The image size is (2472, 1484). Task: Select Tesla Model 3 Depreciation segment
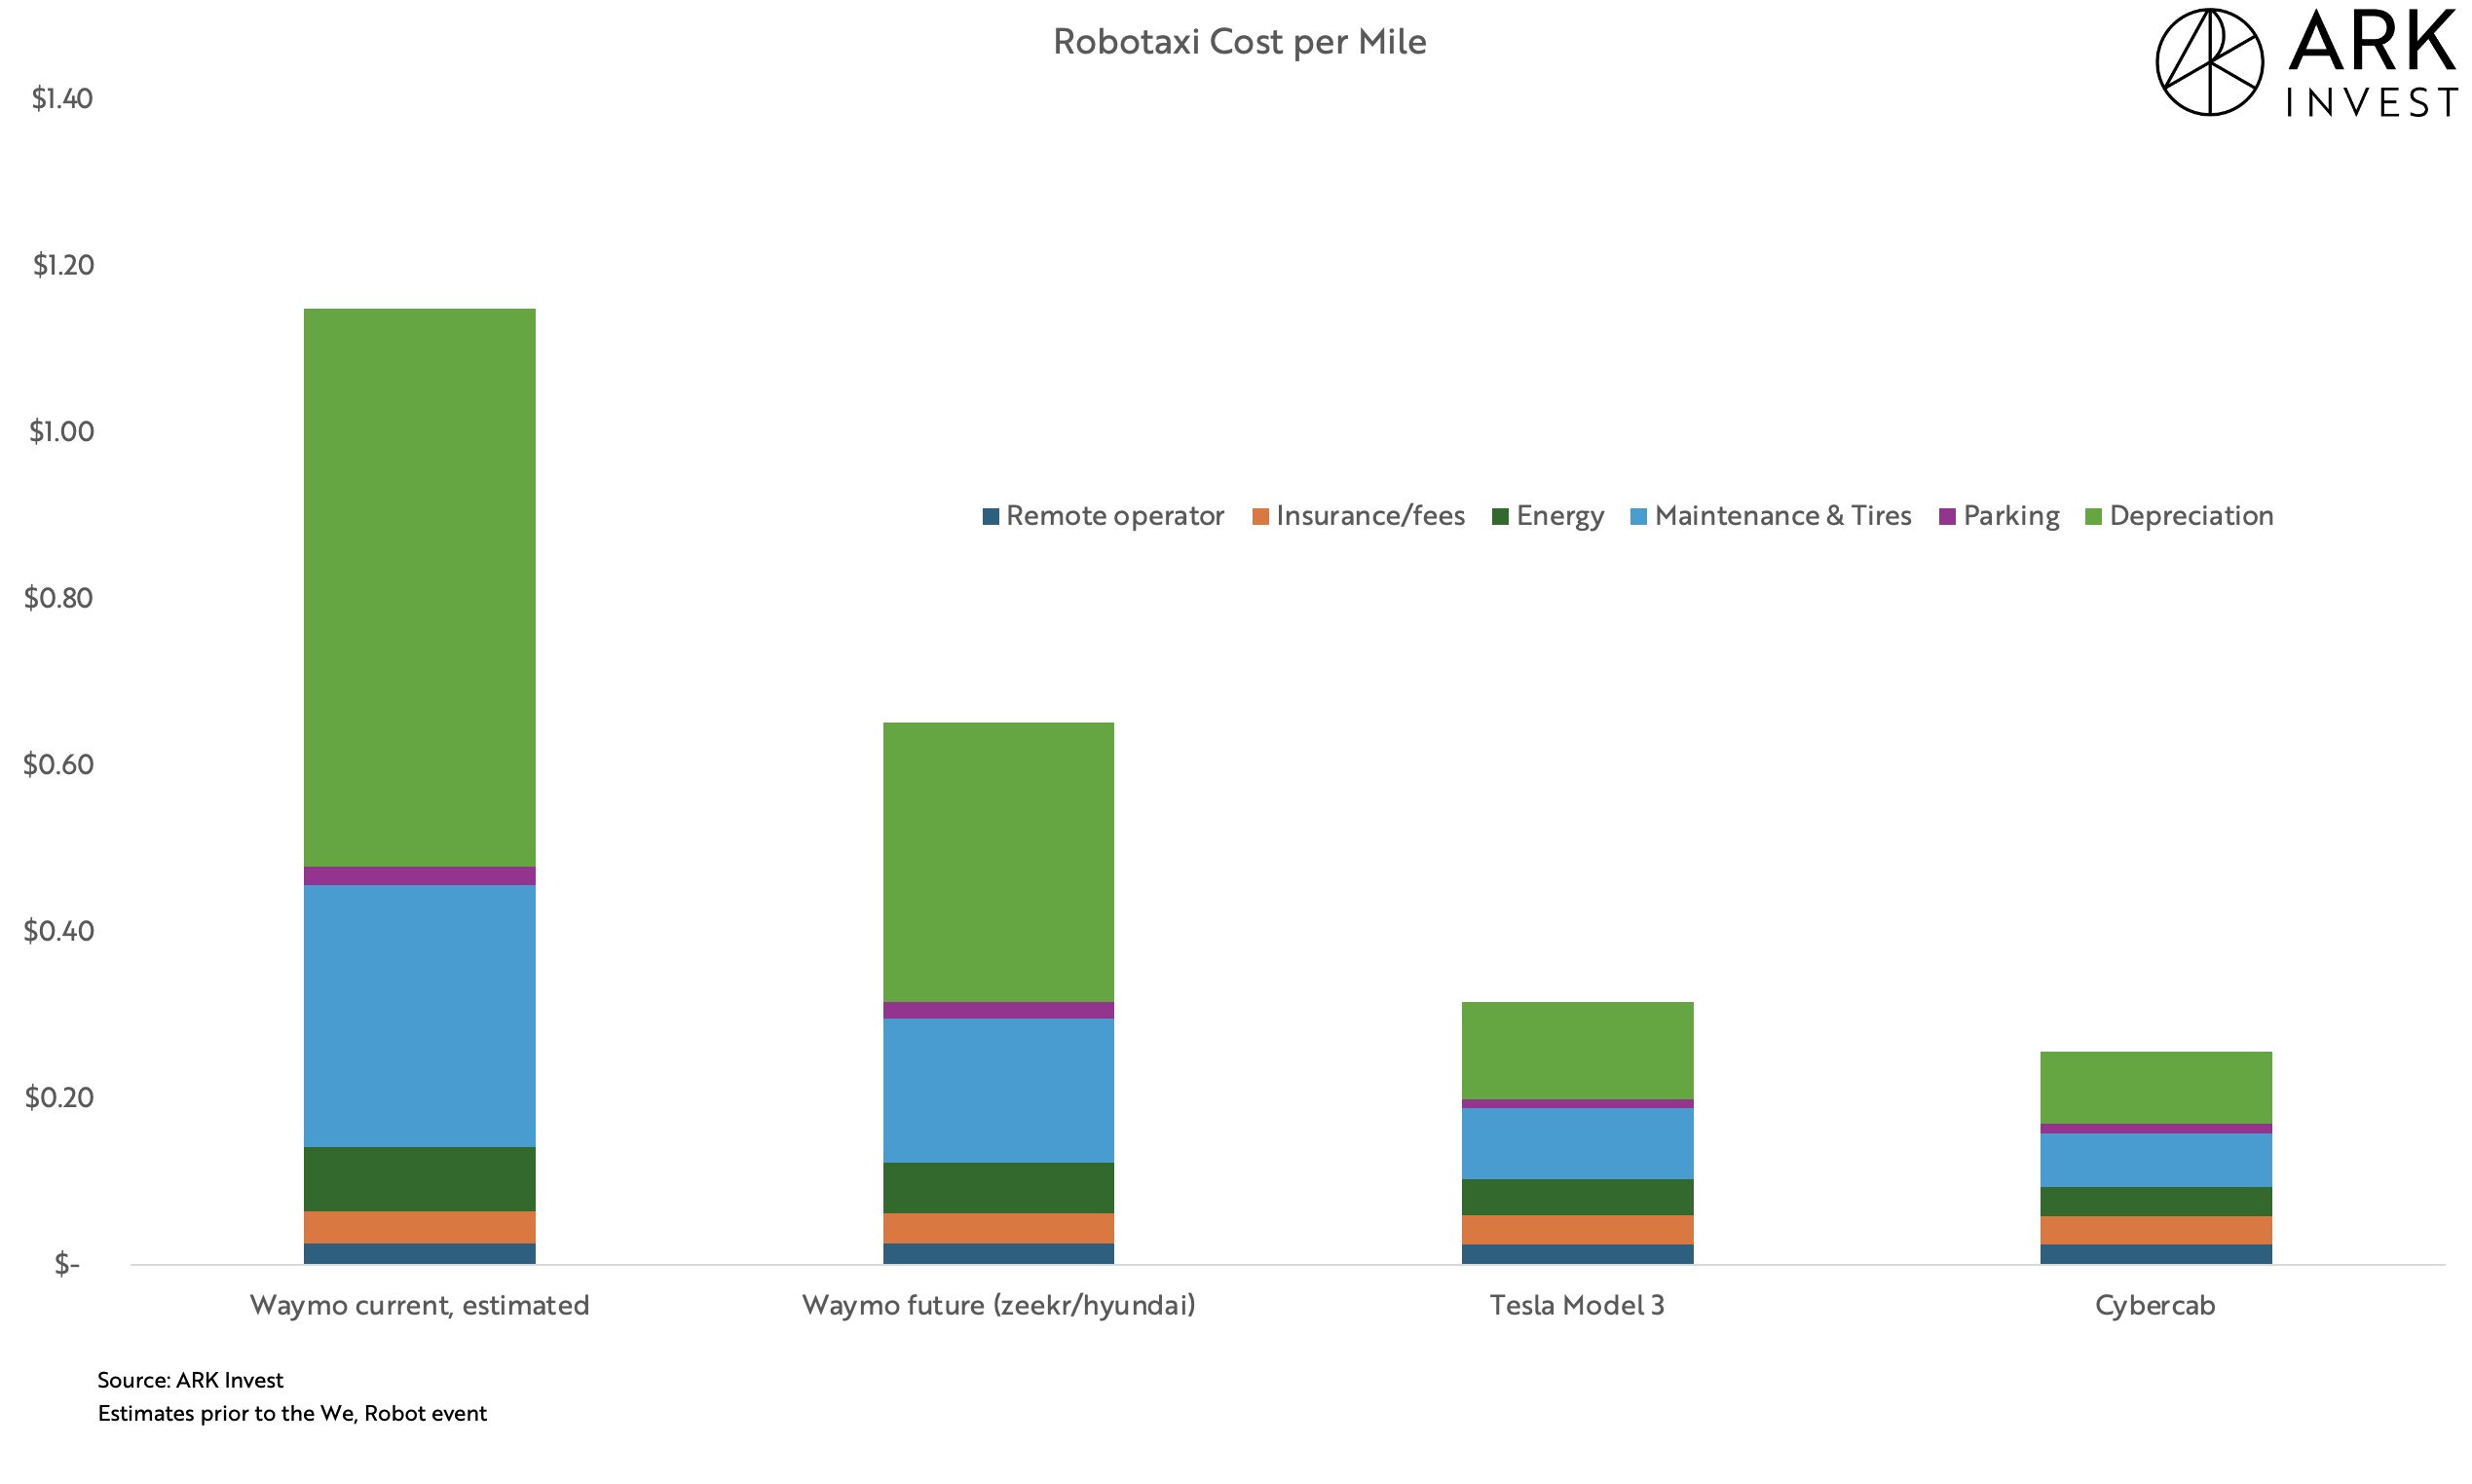pos(1577,1051)
